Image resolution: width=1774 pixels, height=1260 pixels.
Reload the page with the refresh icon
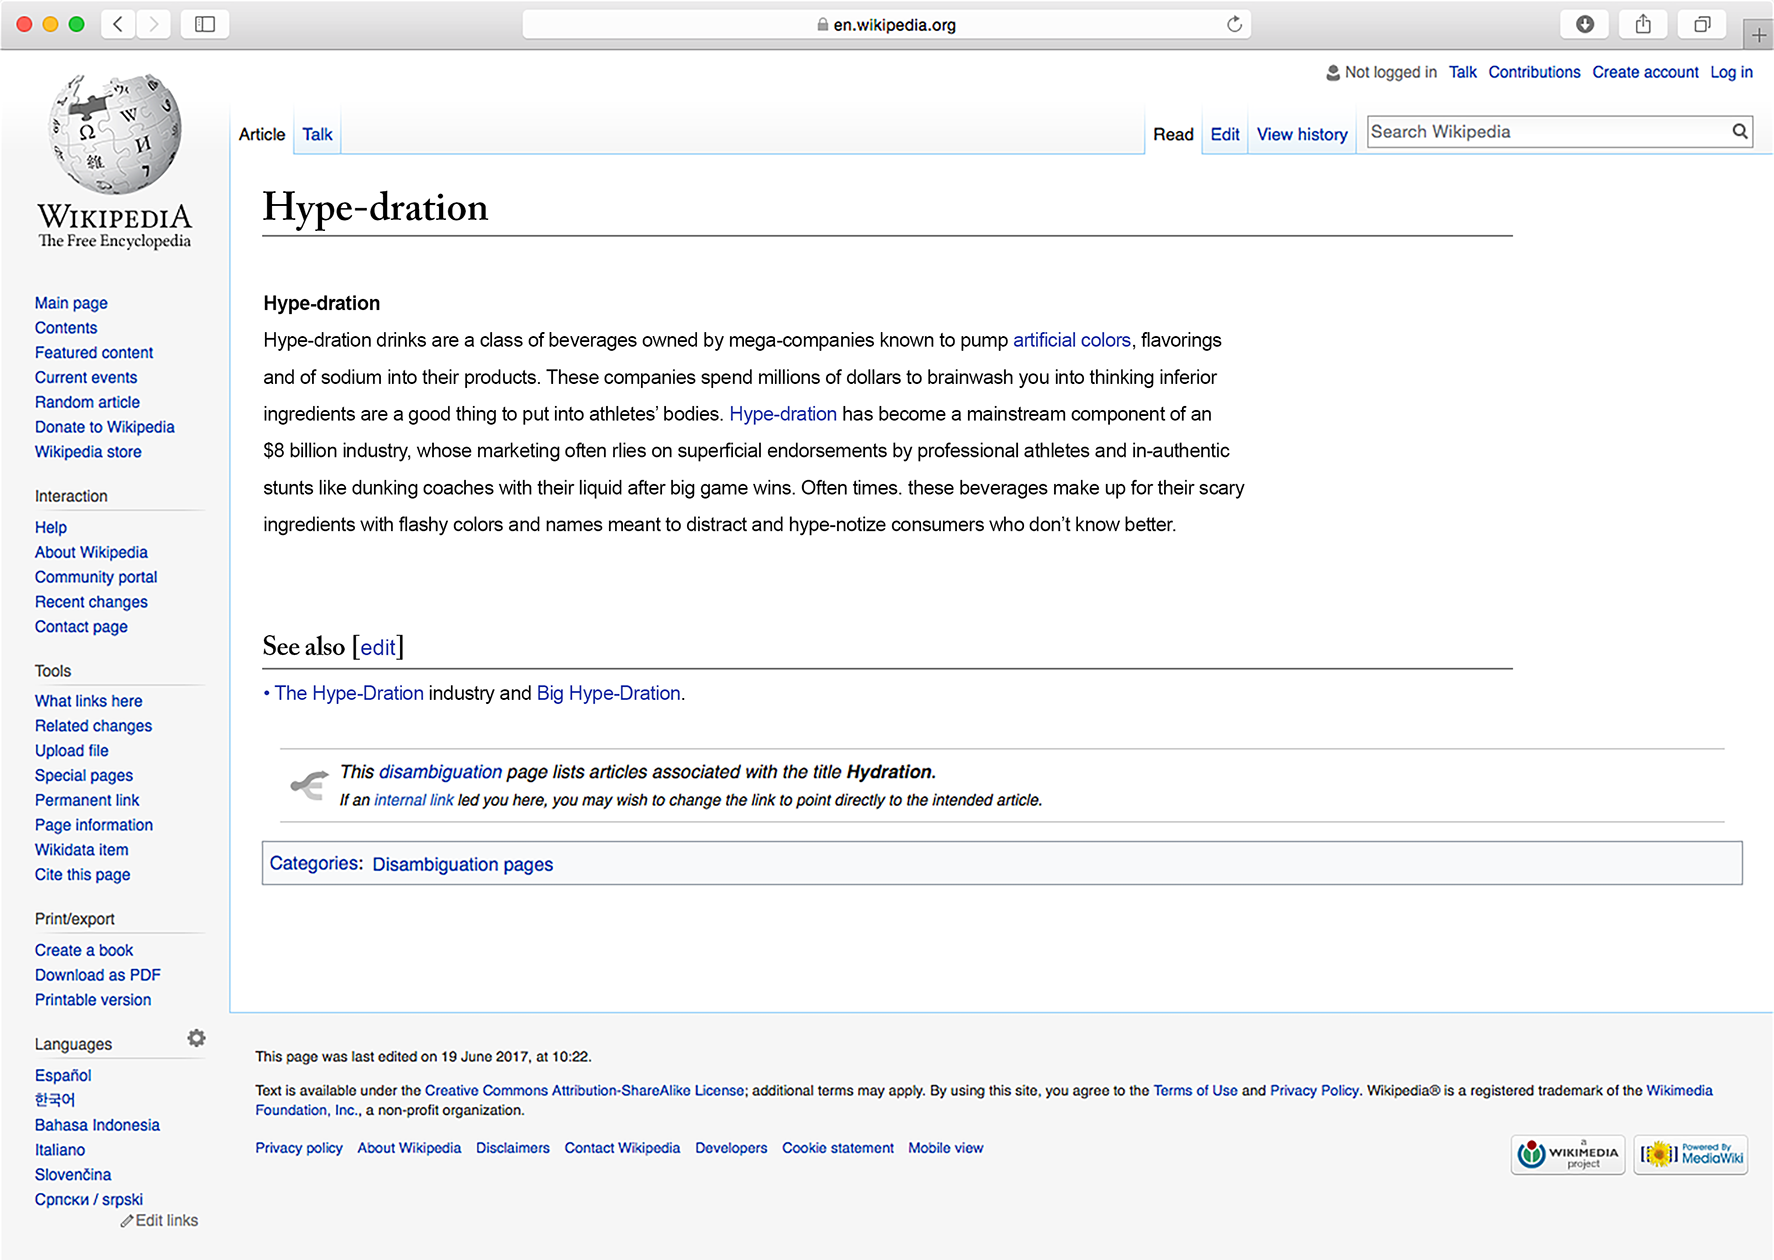[1234, 24]
